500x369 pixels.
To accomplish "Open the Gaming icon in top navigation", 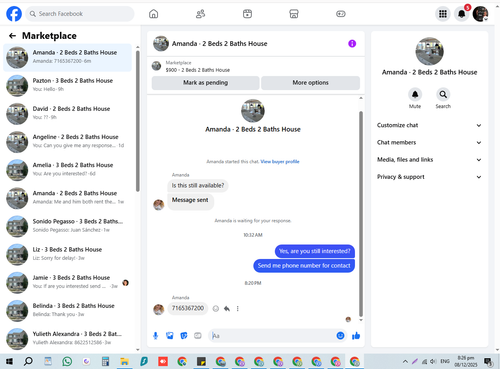I will (341, 14).
